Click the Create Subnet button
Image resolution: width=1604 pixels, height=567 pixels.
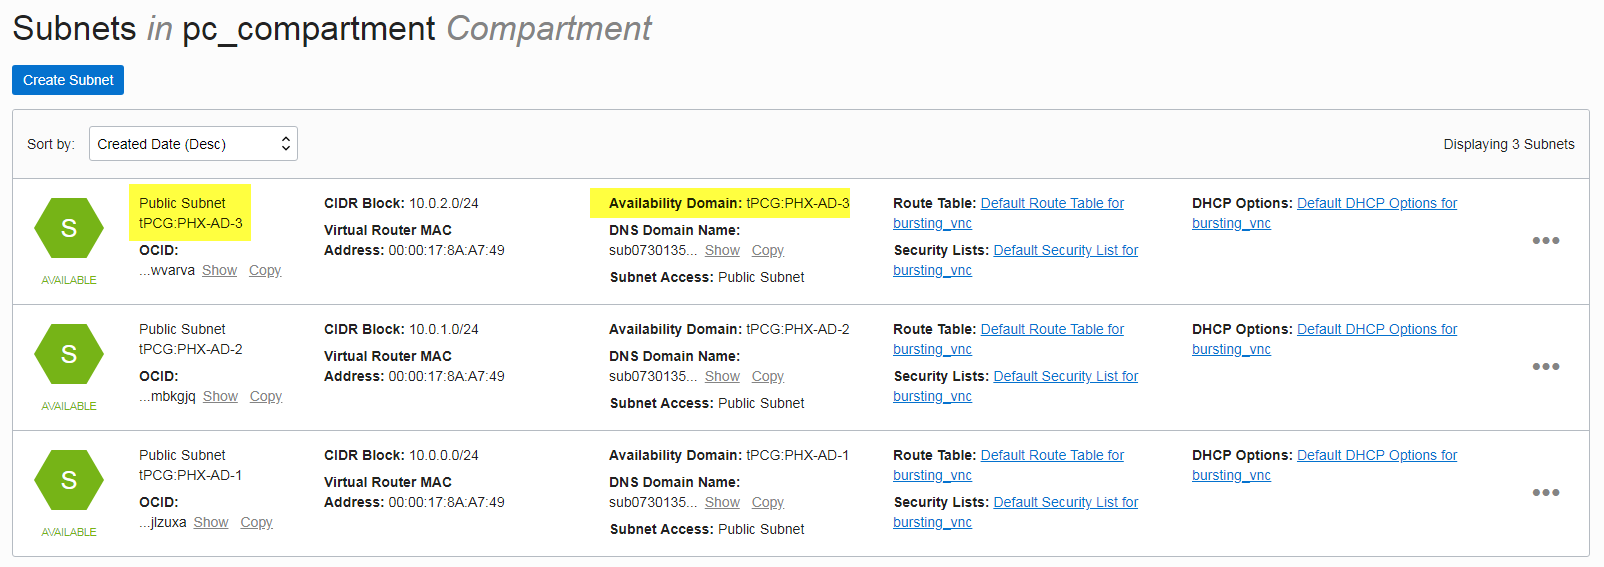click(x=68, y=80)
